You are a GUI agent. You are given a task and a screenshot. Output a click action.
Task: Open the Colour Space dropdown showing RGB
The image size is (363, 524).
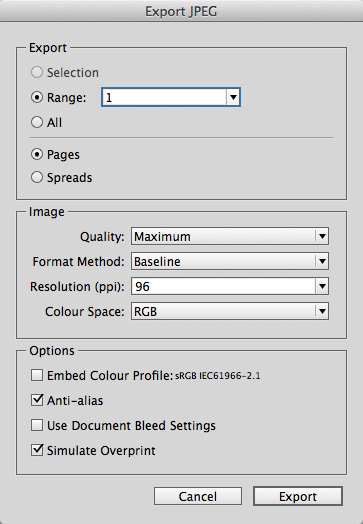(x=230, y=311)
